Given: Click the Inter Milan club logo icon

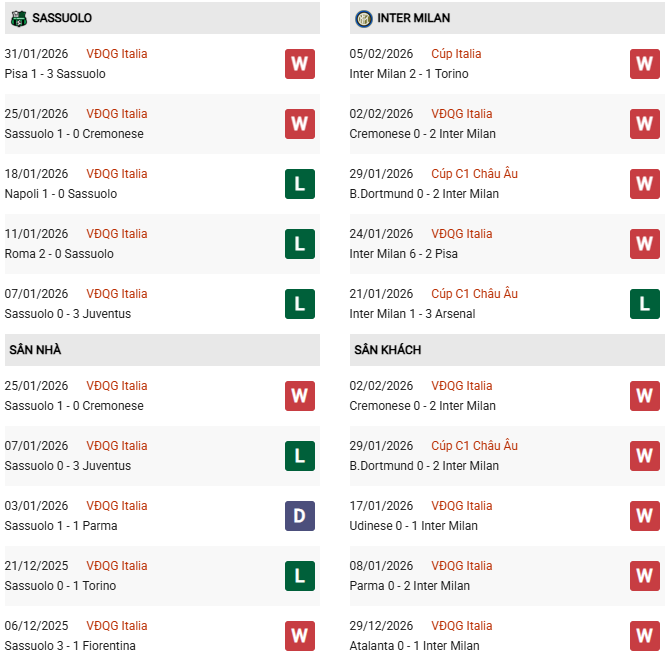Looking at the screenshot, I should (x=363, y=18).
